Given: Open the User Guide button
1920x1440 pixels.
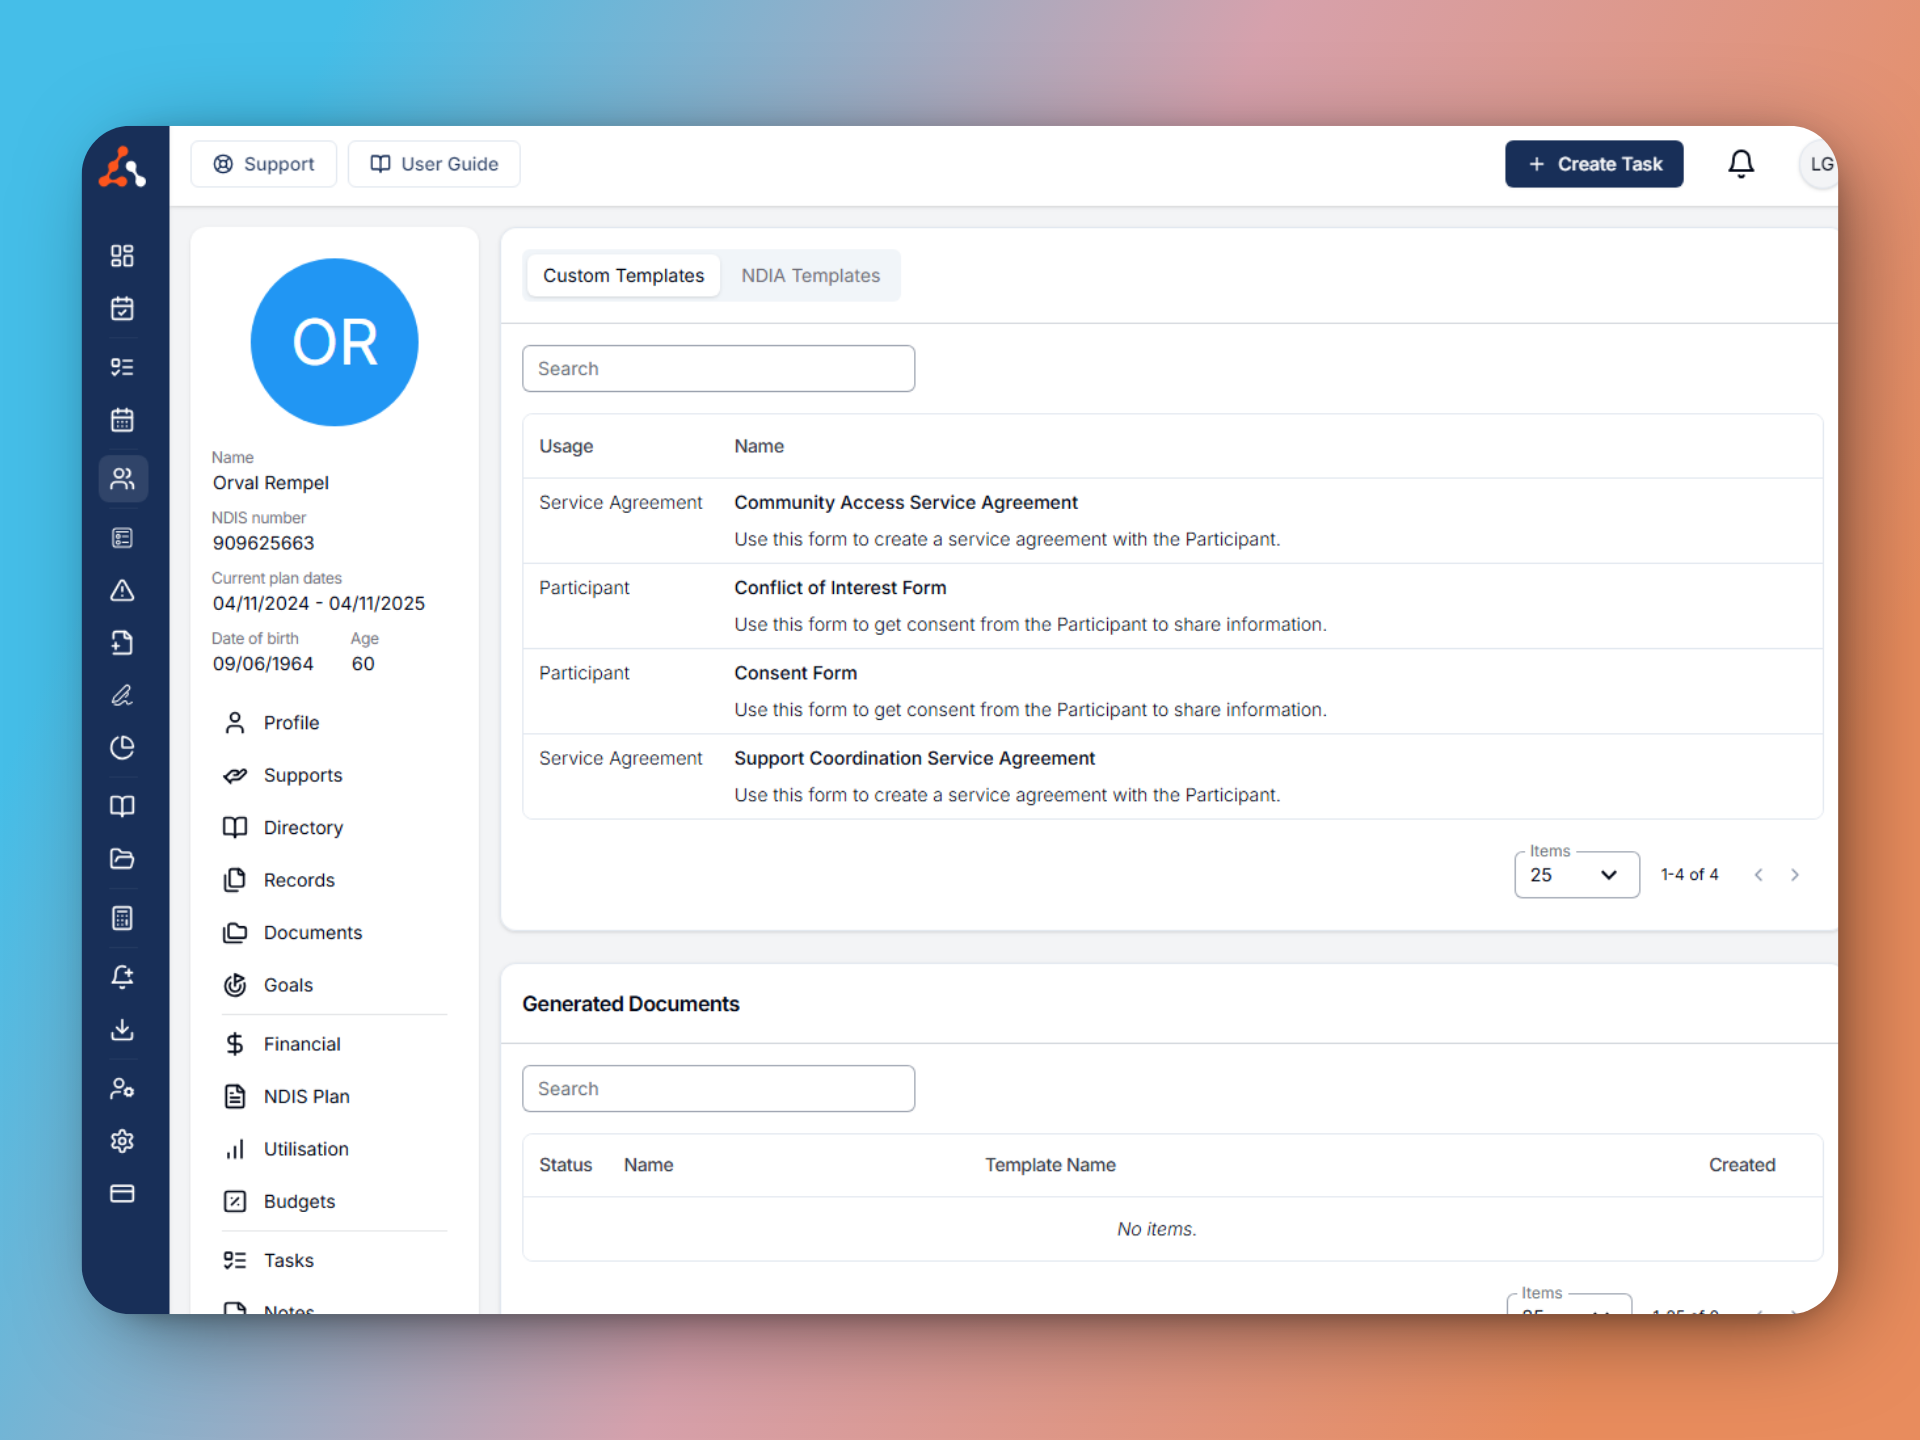Looking at the screenshot, I should pyautogui.click(x=434, y=164).
